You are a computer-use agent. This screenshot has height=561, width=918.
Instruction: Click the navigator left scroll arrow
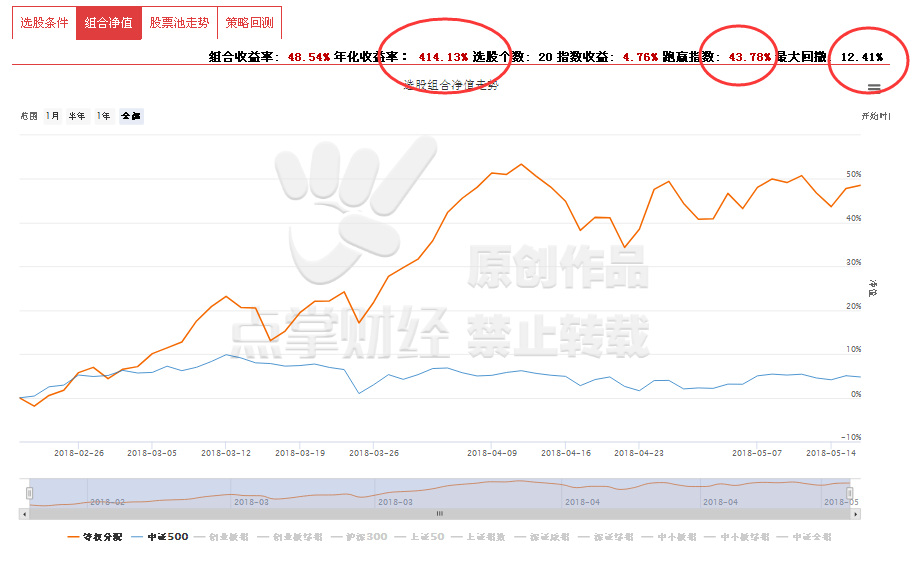[x=24, y=514]
